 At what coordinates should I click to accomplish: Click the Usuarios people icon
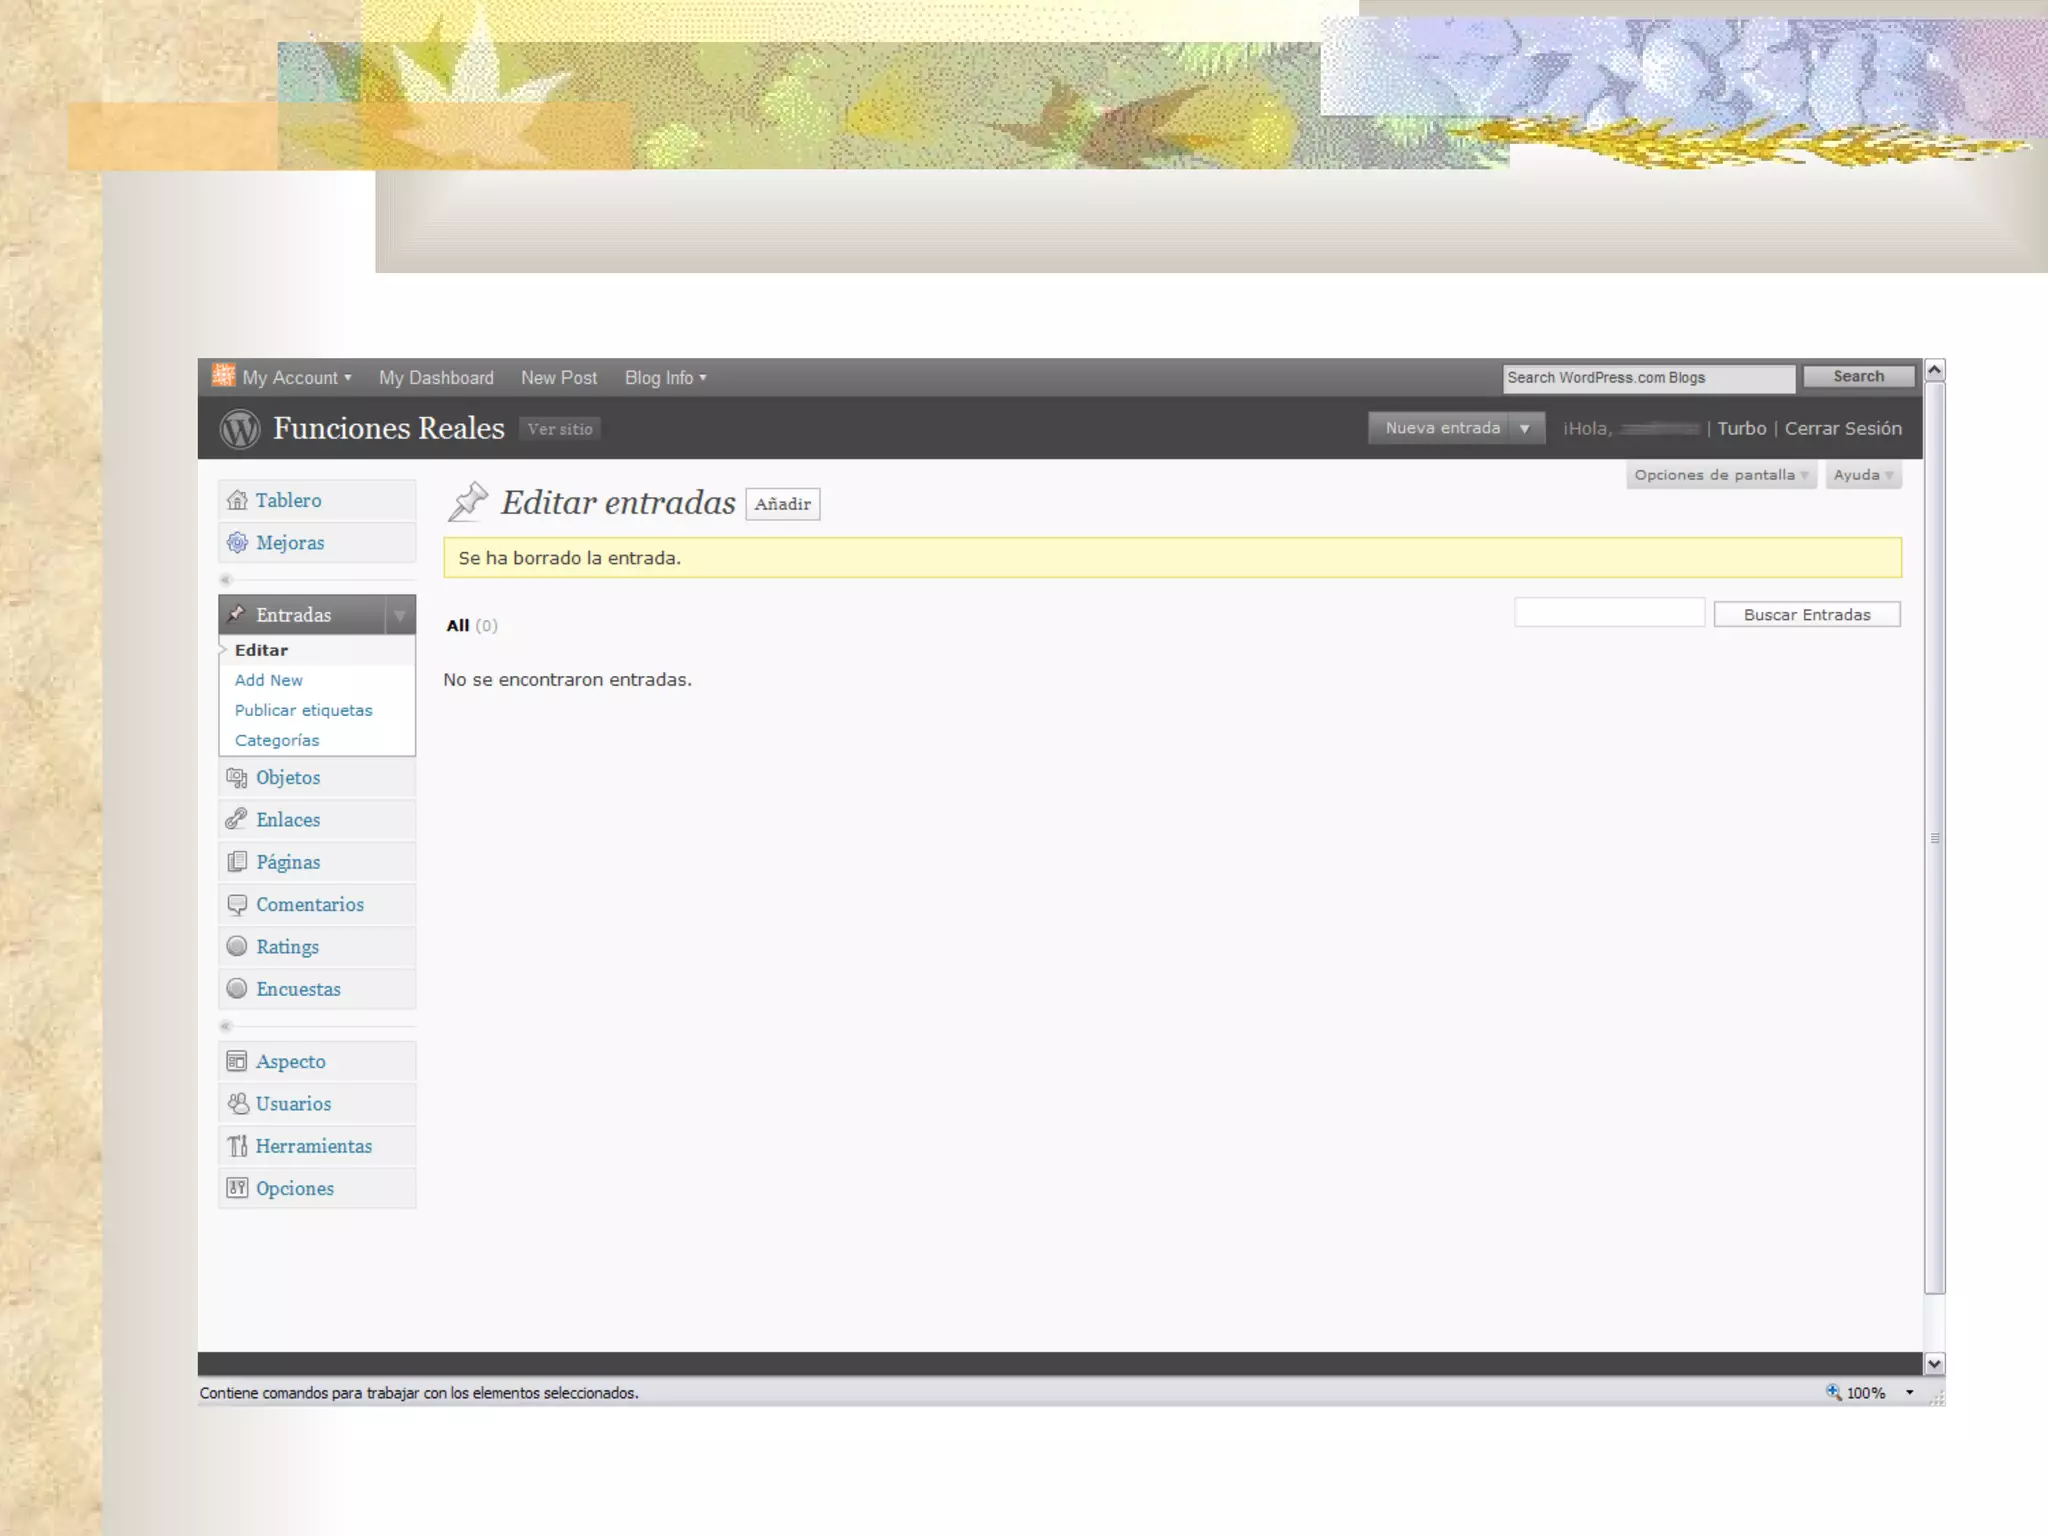click(x=237, y=1104)
